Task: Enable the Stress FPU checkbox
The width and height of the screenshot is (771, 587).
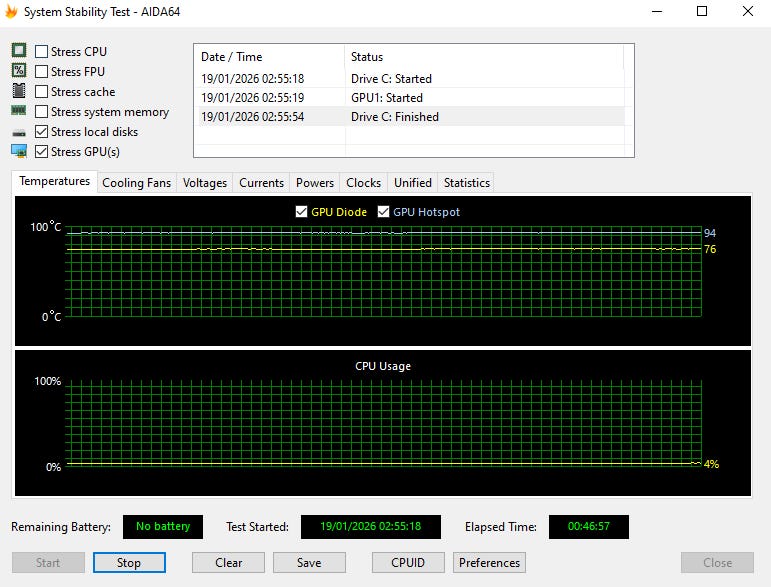Action: pos(41,72)
